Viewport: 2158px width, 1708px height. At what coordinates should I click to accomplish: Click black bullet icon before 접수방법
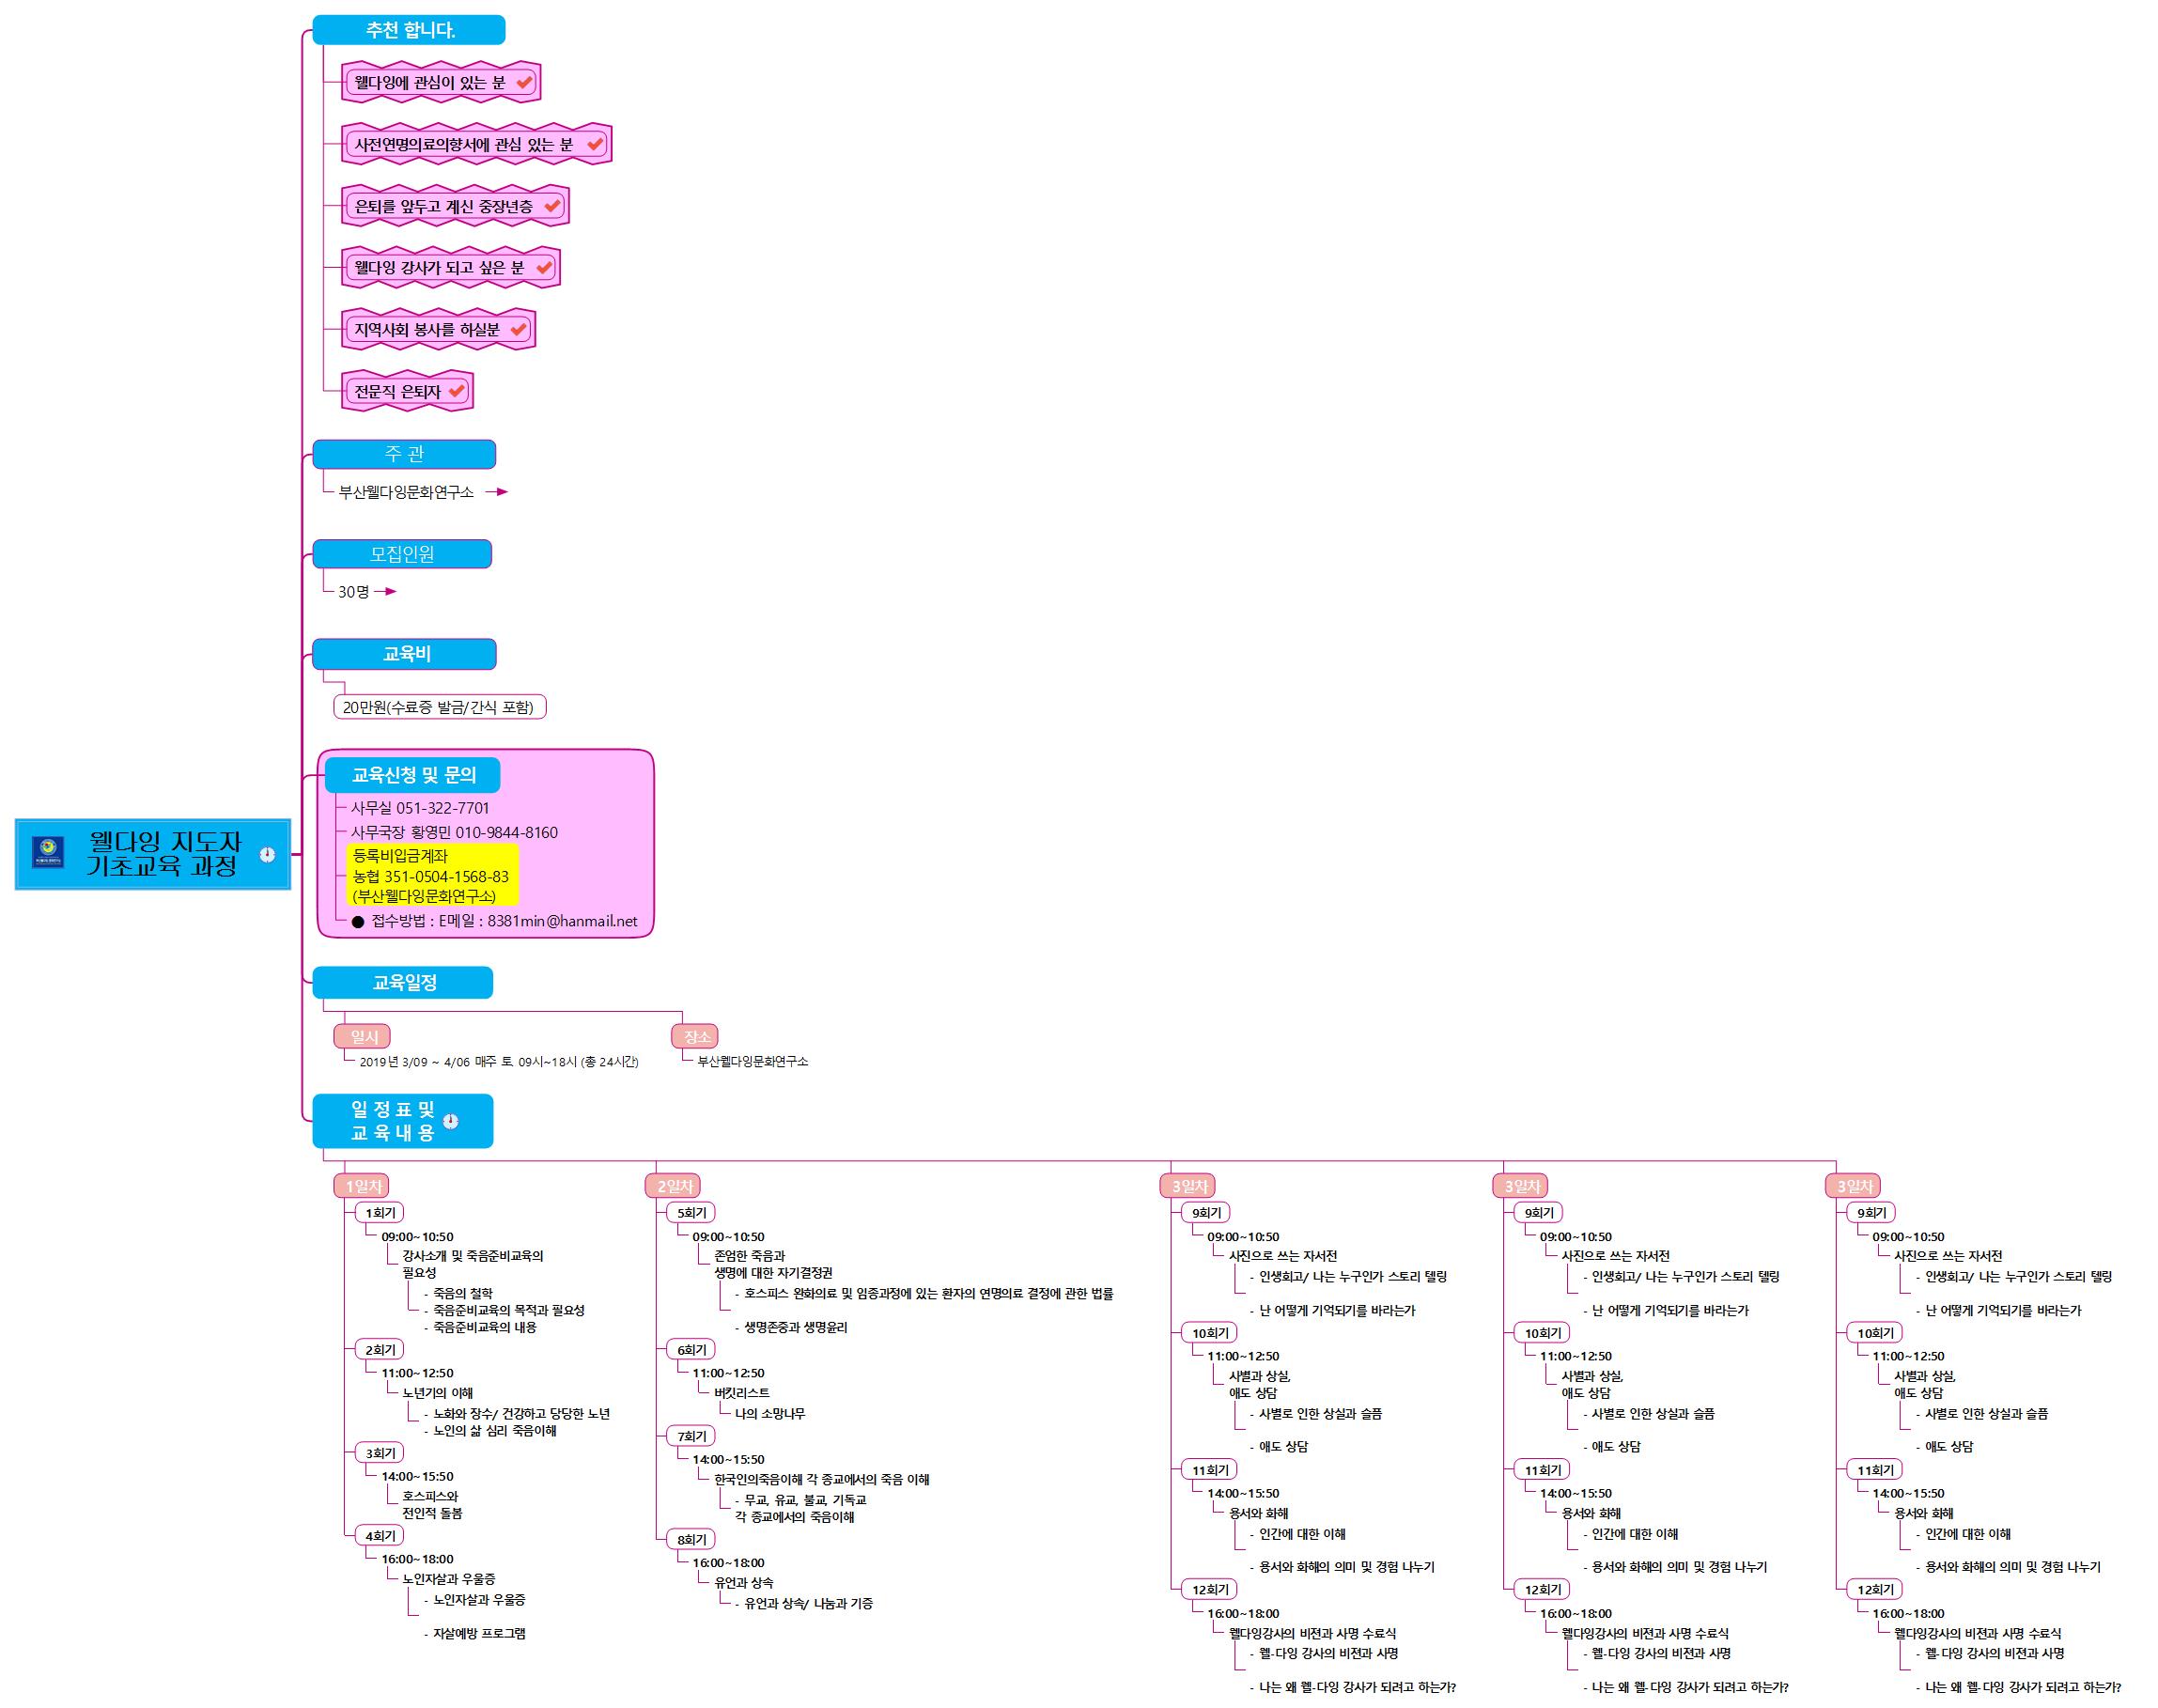(358, 922)
